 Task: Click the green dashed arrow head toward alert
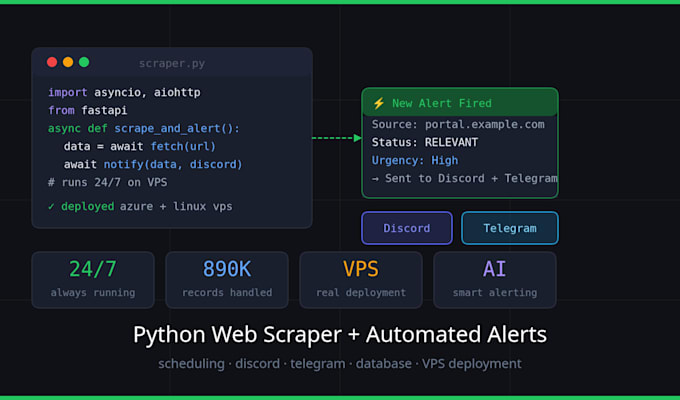358,138
